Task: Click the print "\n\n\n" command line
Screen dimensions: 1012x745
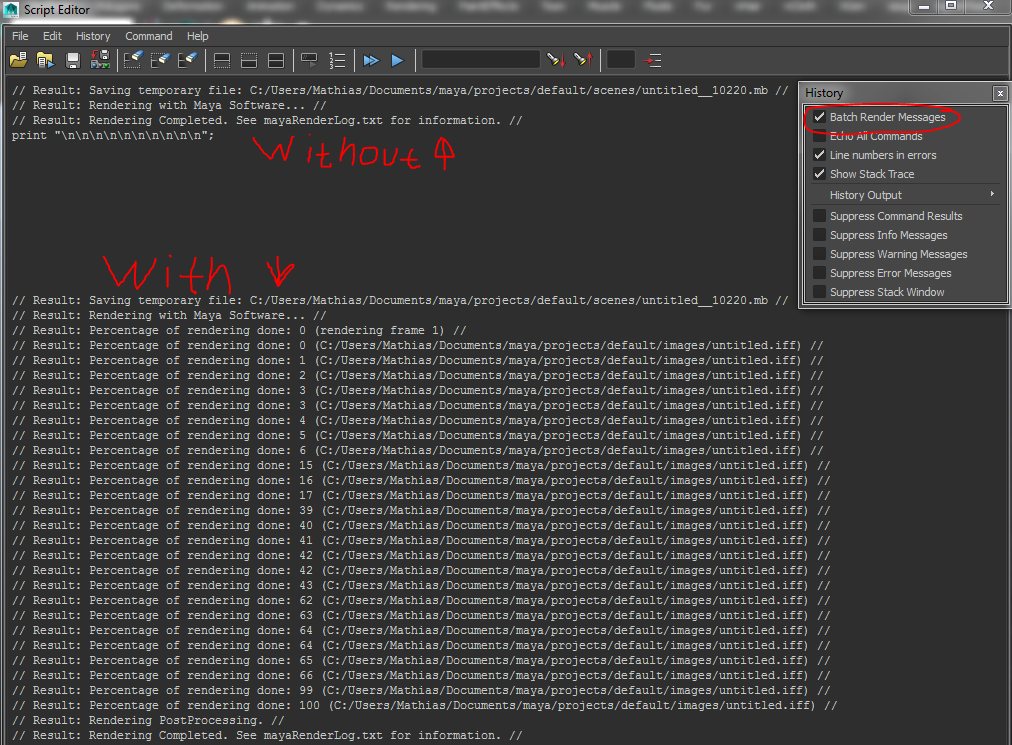Action: (x=113, y=136)
